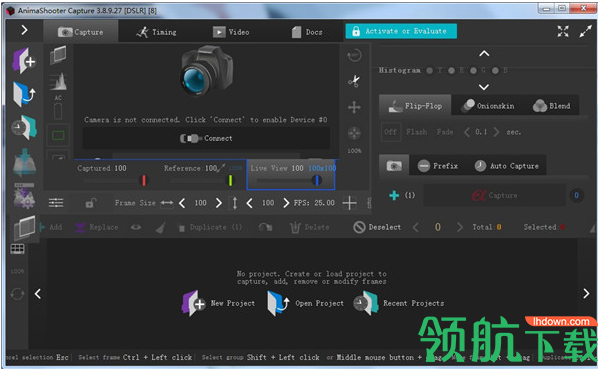
Task: Toggle the green safe-frame rectangle icon
Action: [x=58, y=135]
